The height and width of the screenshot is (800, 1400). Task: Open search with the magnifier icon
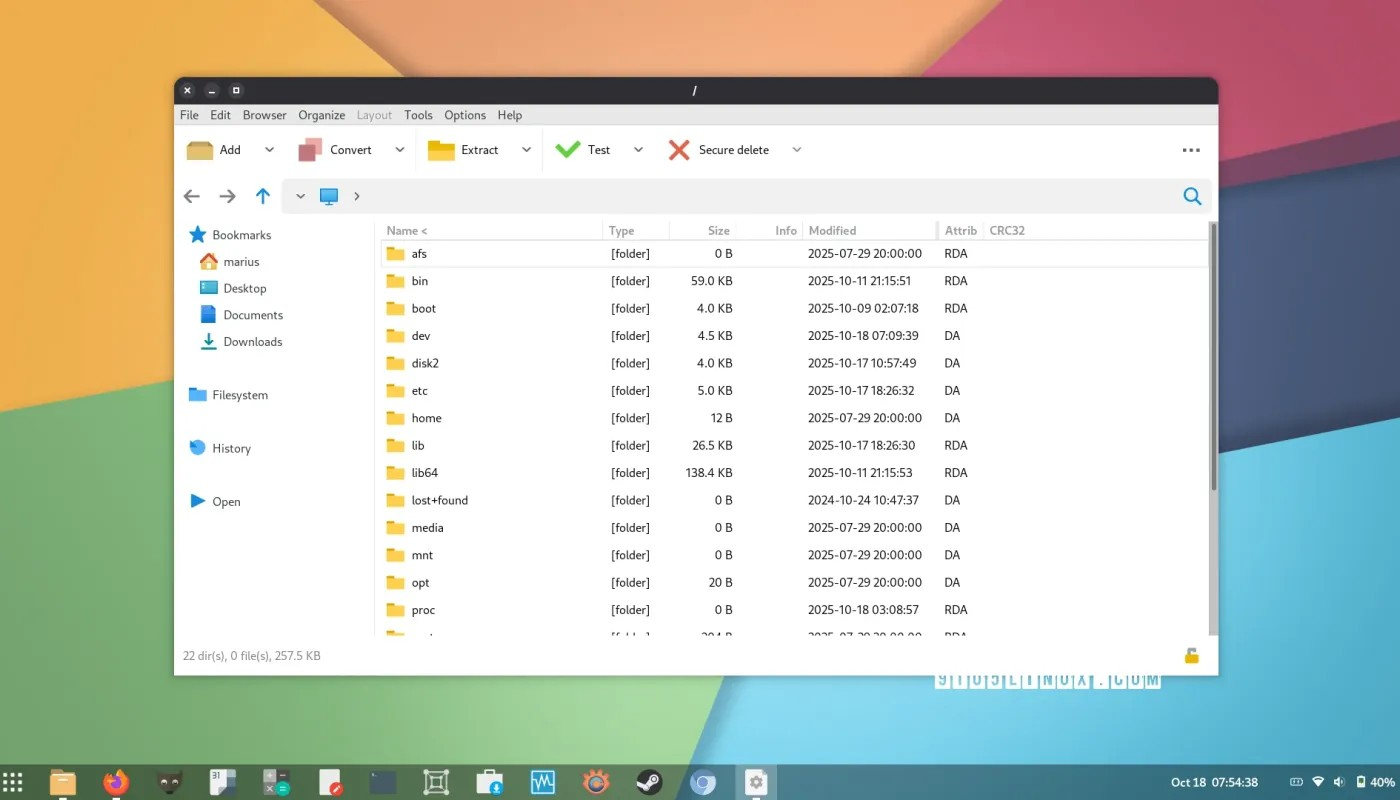(1192, 196)
